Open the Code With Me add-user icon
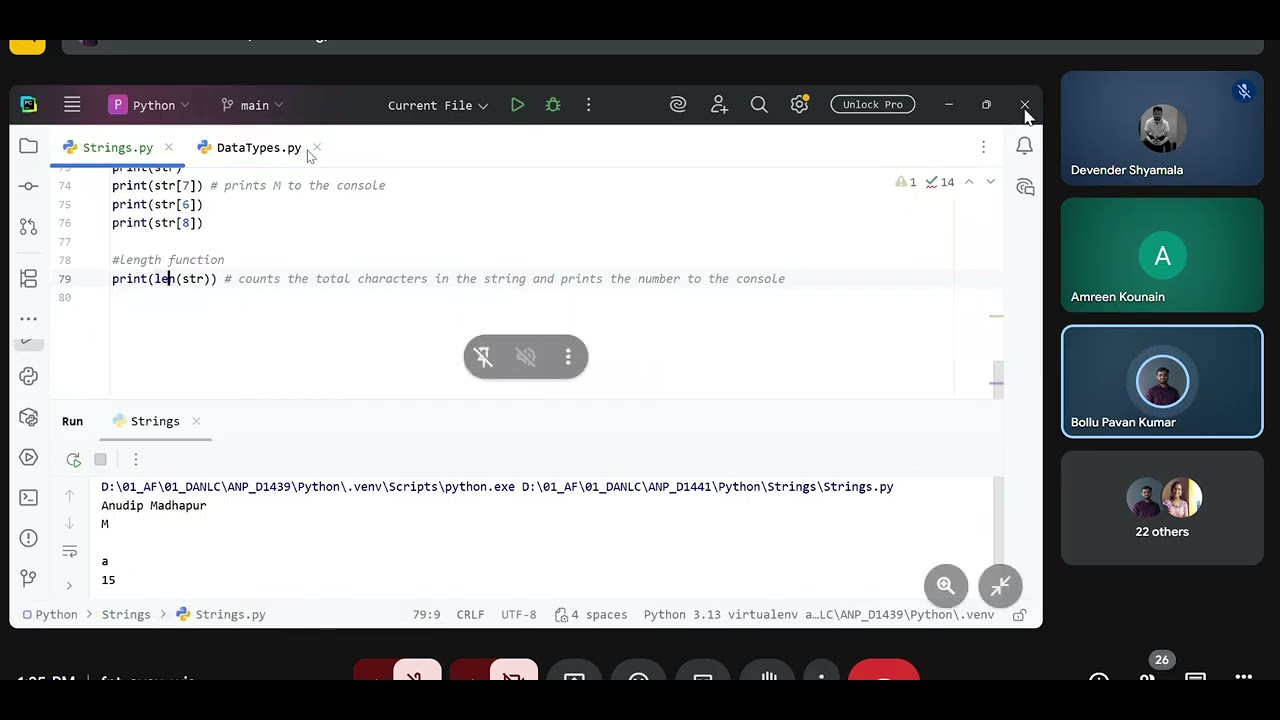Image resolution: width=1280 pixels, height=720 pixels. tap(719, 105)
